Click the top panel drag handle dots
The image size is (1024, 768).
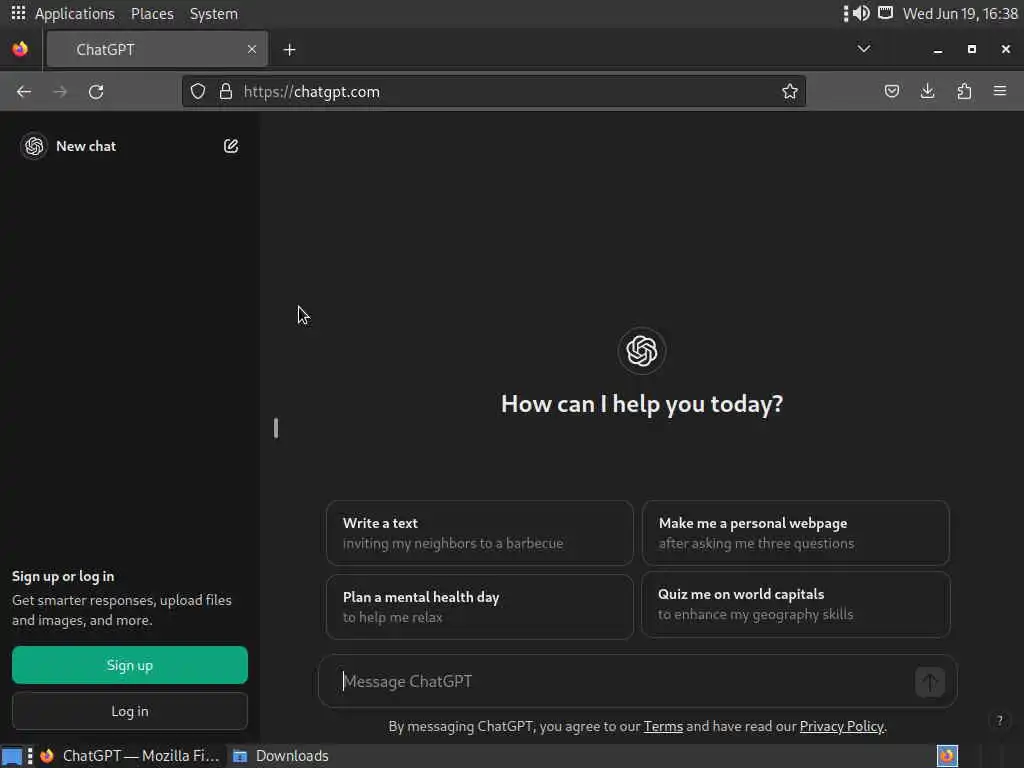(x=846, y=13)
